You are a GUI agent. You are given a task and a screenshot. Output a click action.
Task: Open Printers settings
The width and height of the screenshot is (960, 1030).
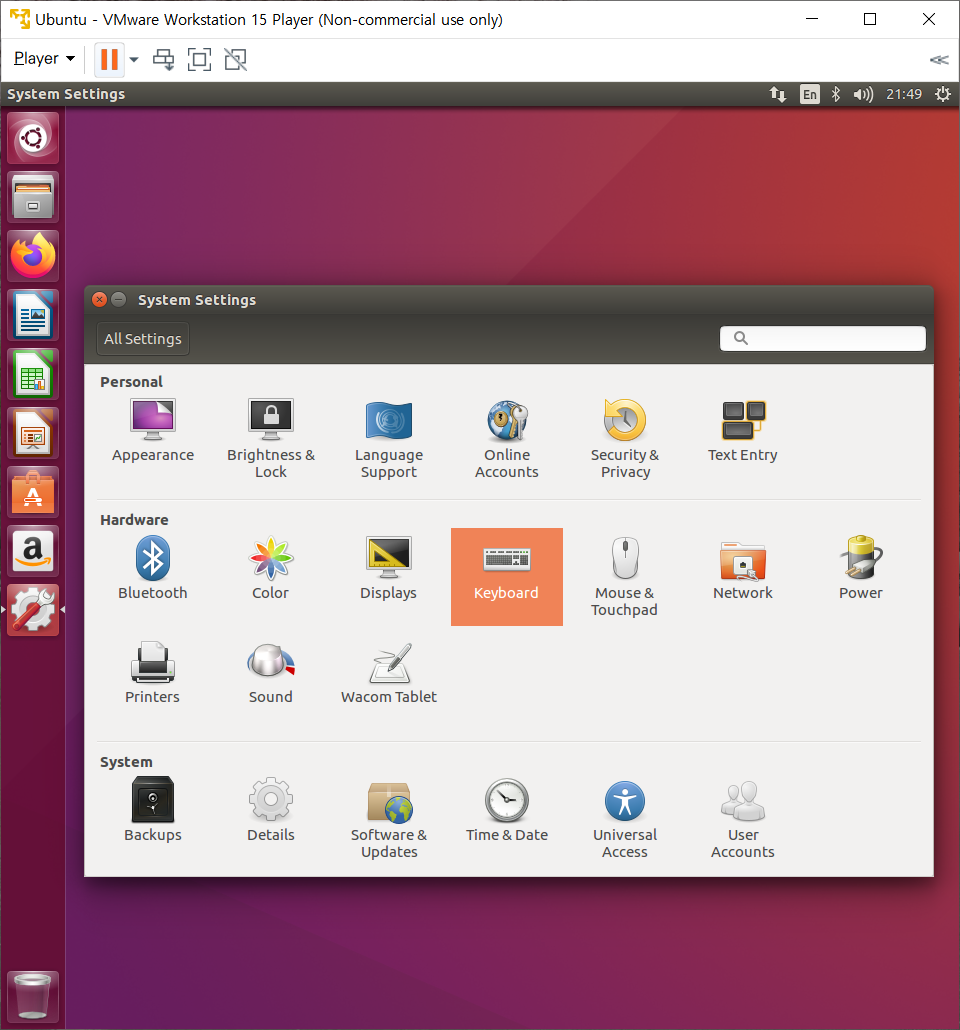(x=152, y=673)
